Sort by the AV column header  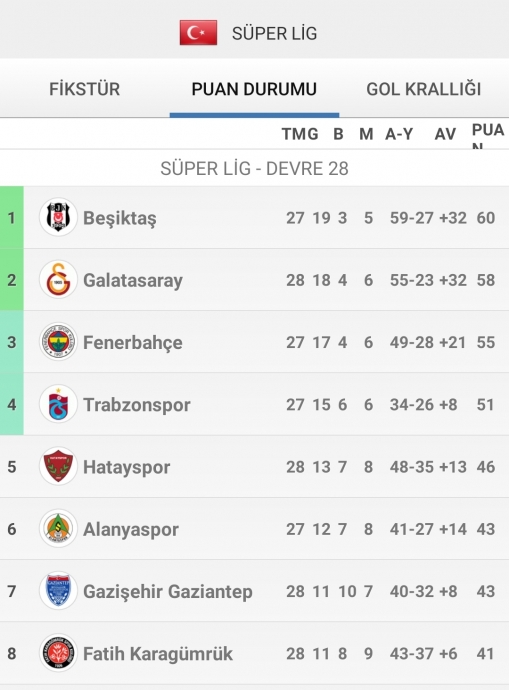pos(445,134)
